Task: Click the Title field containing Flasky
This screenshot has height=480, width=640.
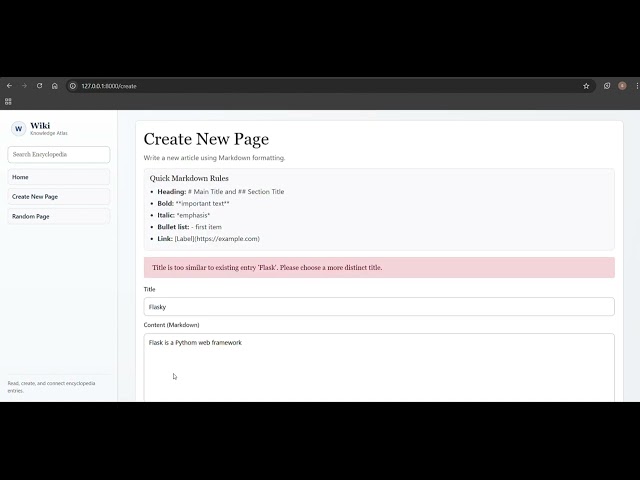Action: [379, 307]
